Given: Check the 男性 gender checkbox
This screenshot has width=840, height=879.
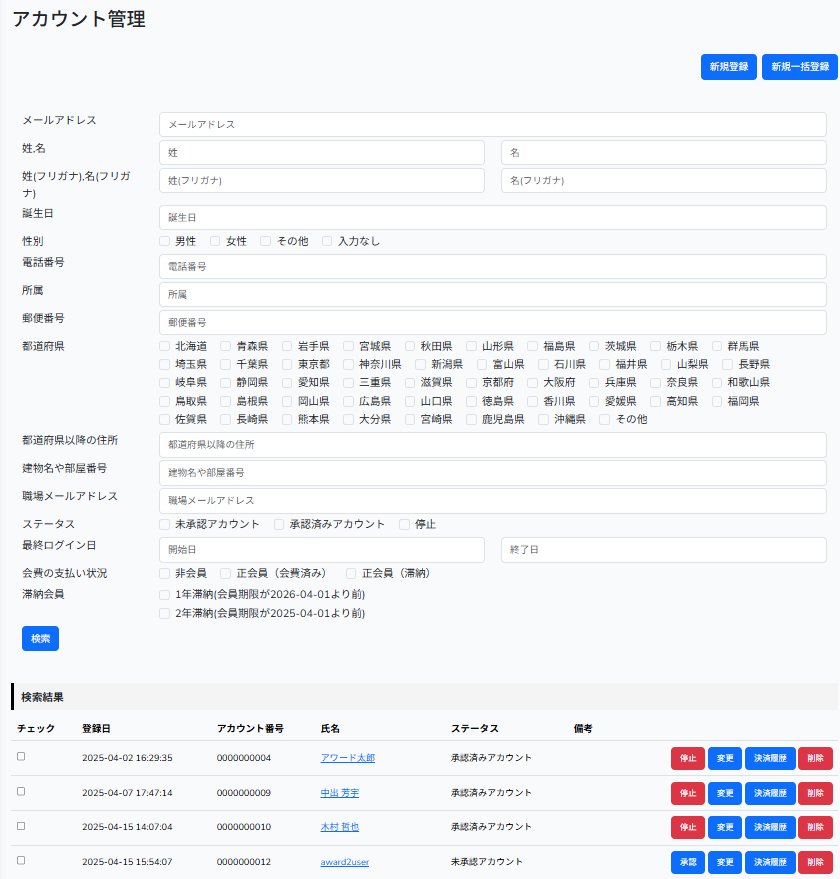Looking at the screenshot, I should 164,241.
